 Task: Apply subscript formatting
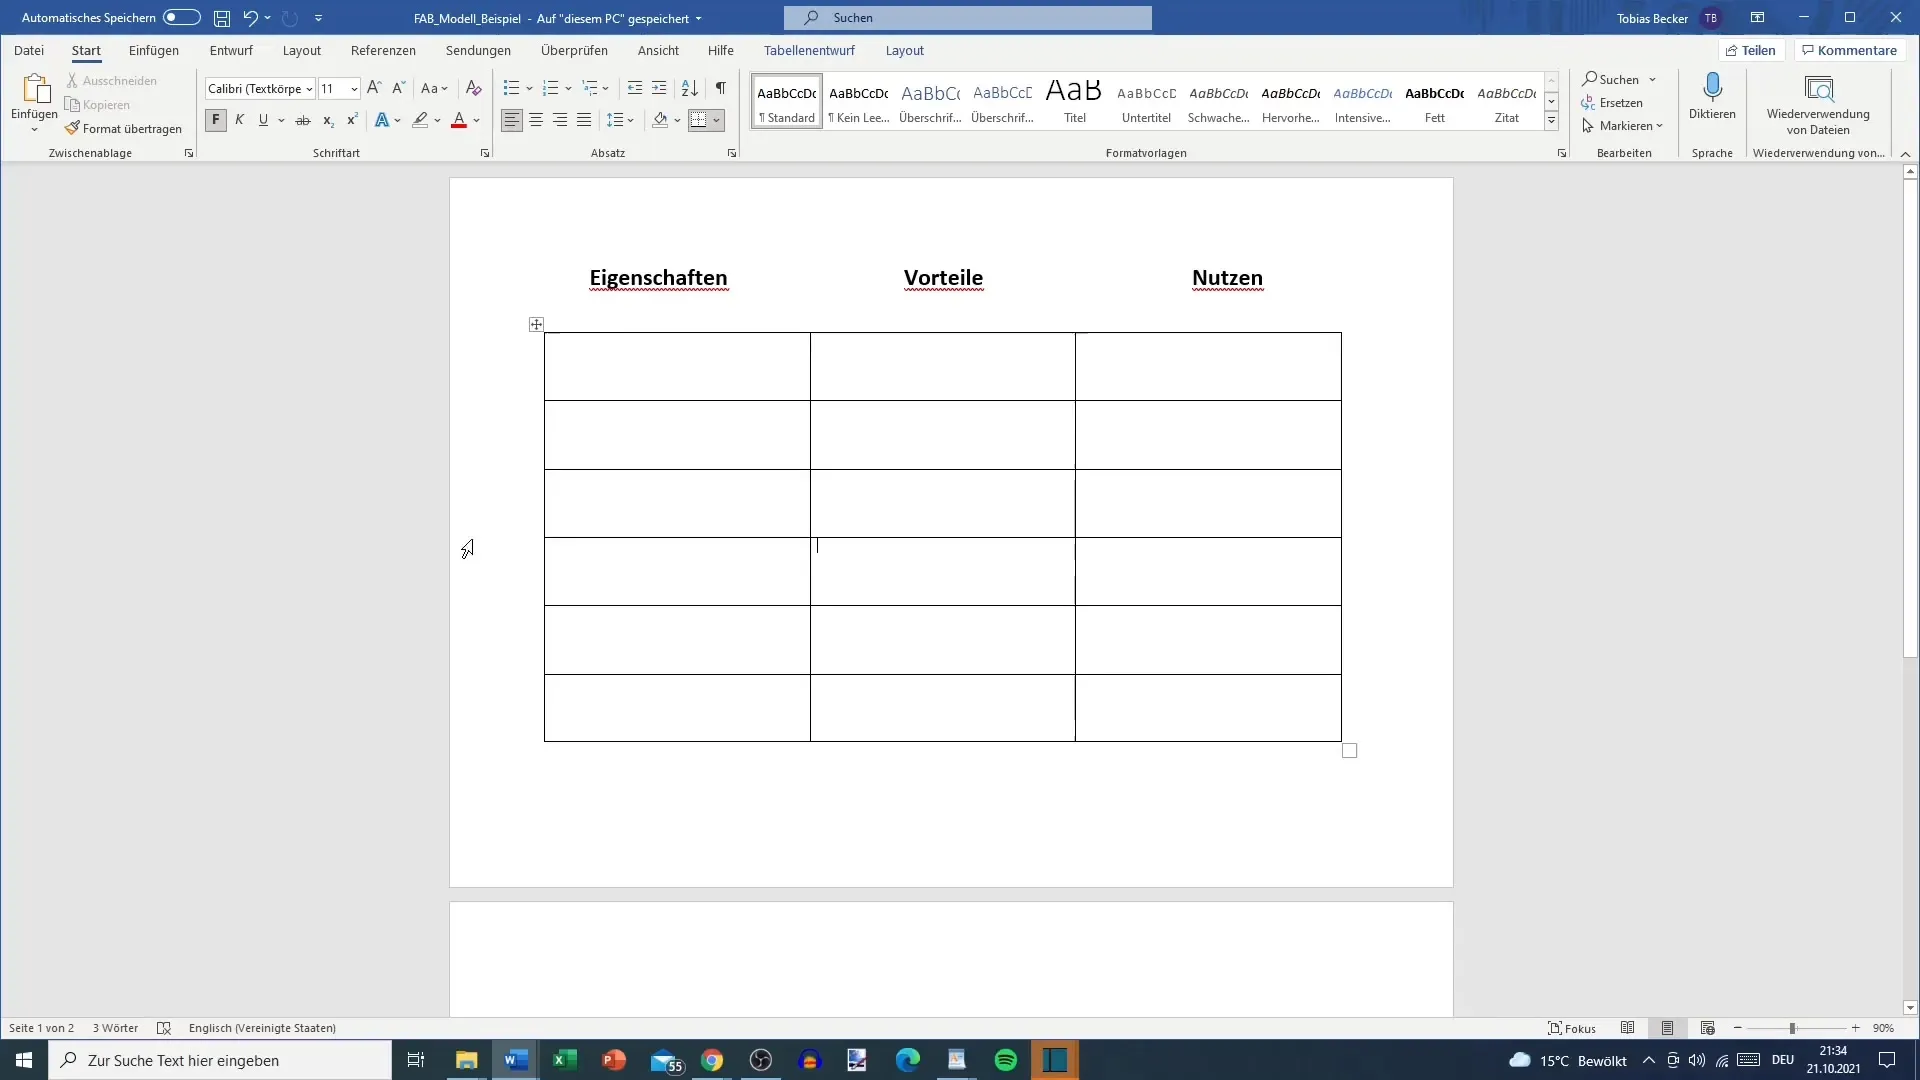(328, 120)
